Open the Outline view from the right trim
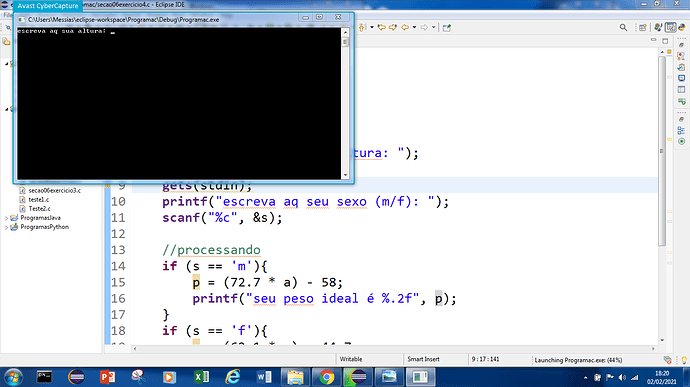This screenshot has height=387, width=690. coord(681,131)
